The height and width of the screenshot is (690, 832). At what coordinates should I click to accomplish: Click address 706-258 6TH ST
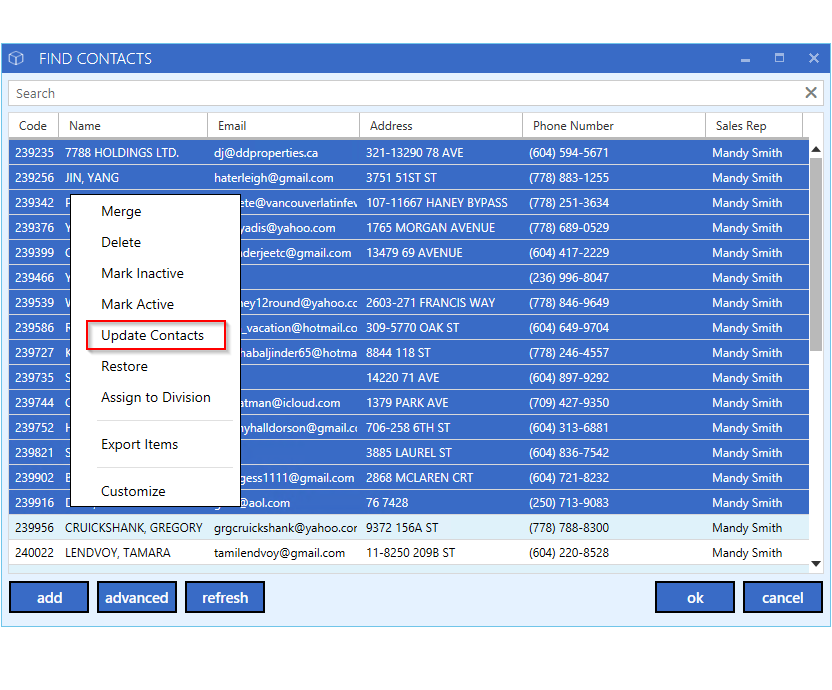pos(408,427)
